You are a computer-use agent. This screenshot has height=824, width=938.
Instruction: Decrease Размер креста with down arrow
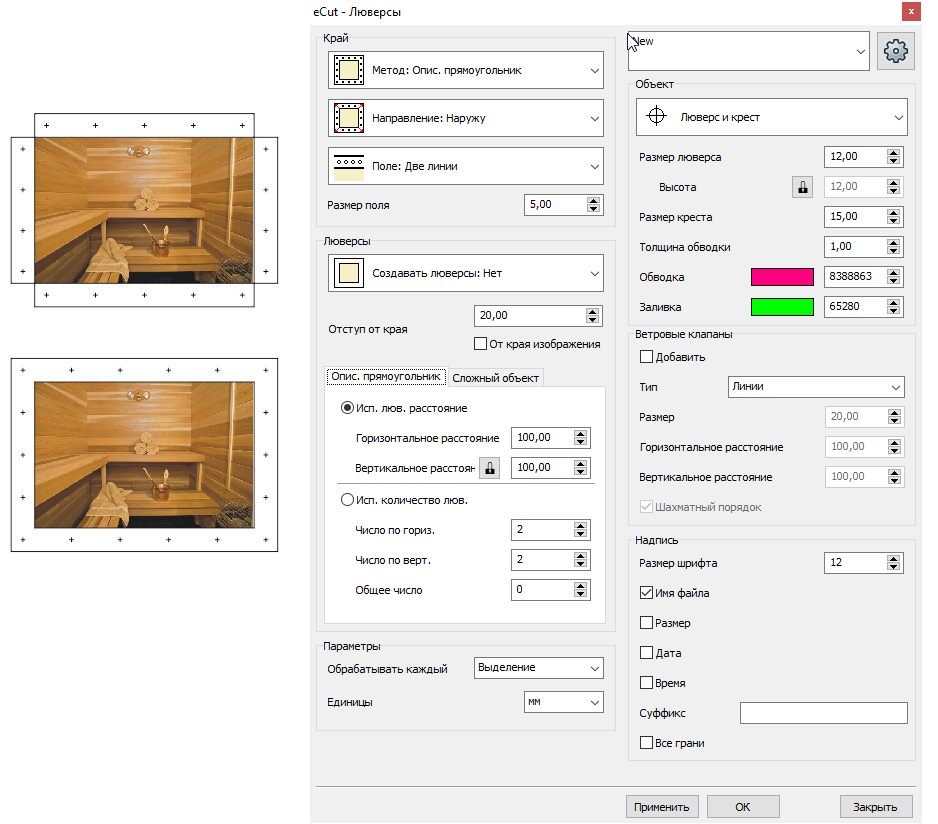tap(893, 221)
